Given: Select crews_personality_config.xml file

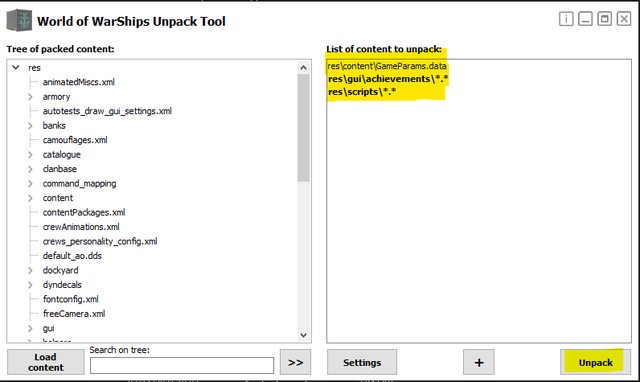Looking at the screenshot, I should pos(100,241).
